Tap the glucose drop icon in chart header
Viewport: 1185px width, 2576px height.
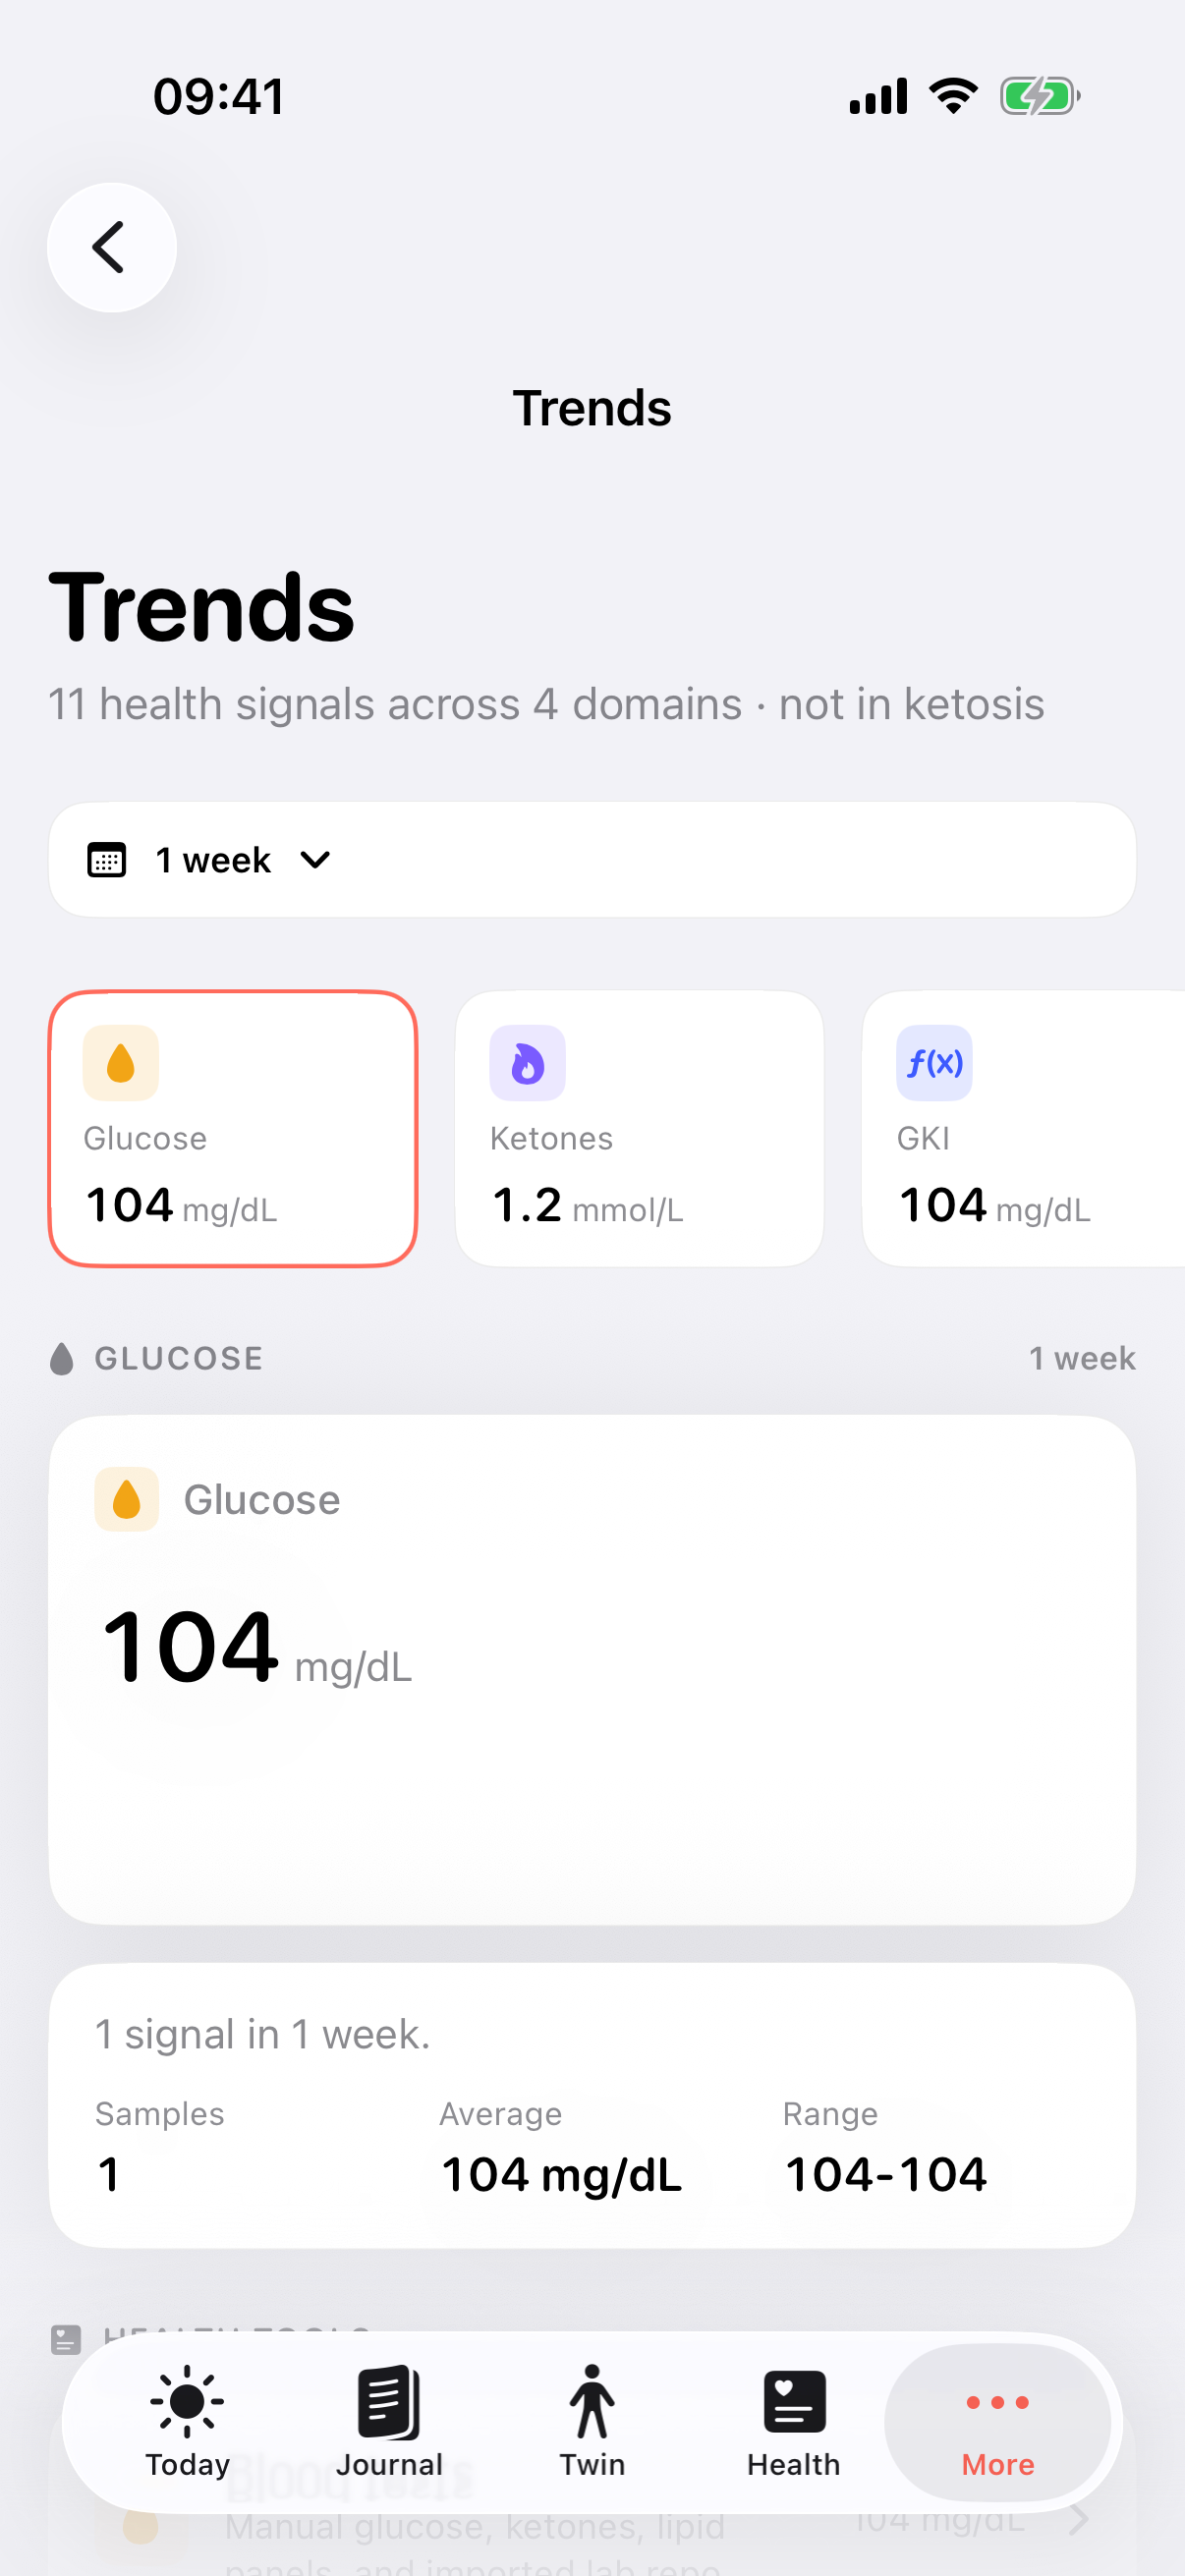pos(127,1499)
